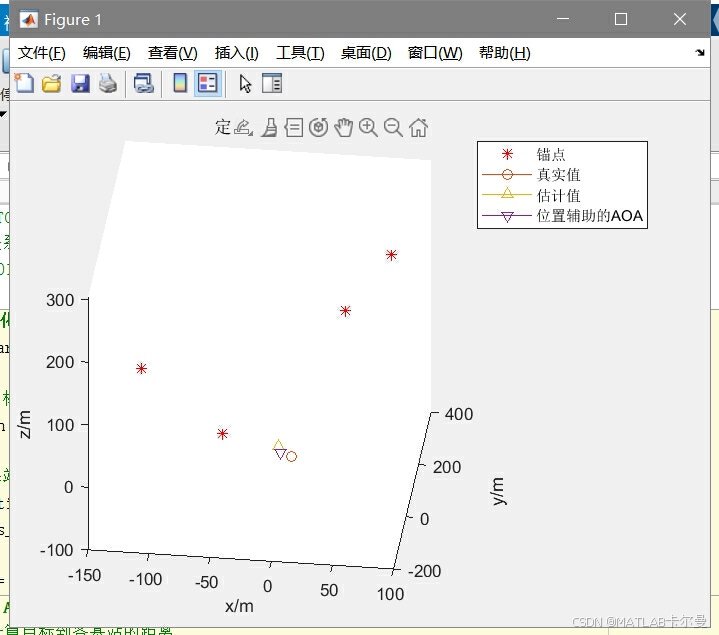Click the axes toolbar export icon
719x635 pixels.
[x=243, y=127]
